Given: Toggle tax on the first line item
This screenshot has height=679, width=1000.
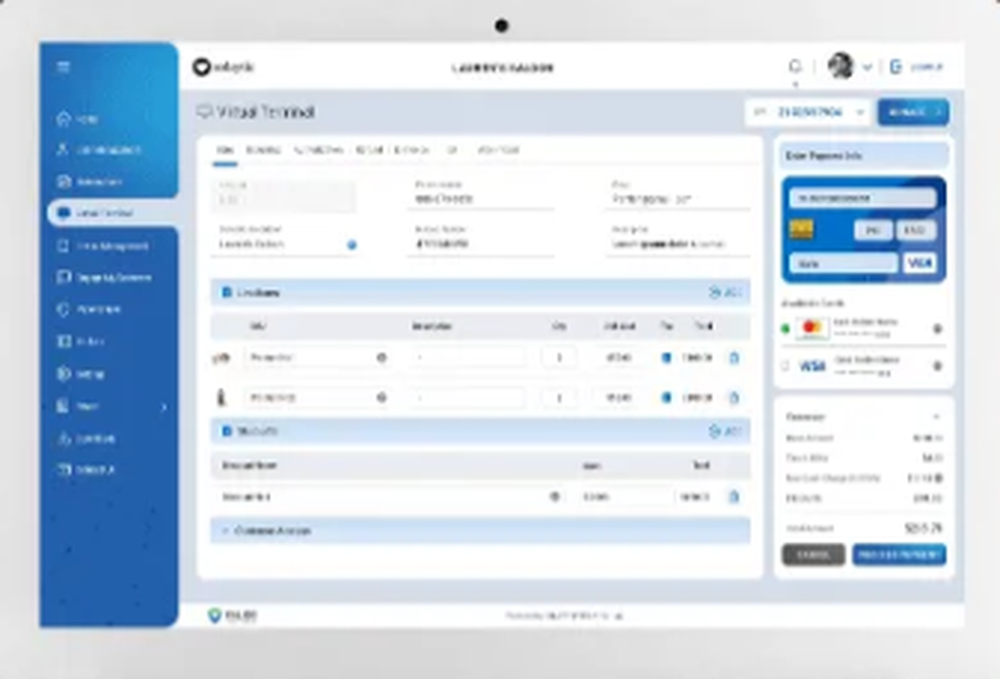Looking at the screenshot, I should pos(665,360).
